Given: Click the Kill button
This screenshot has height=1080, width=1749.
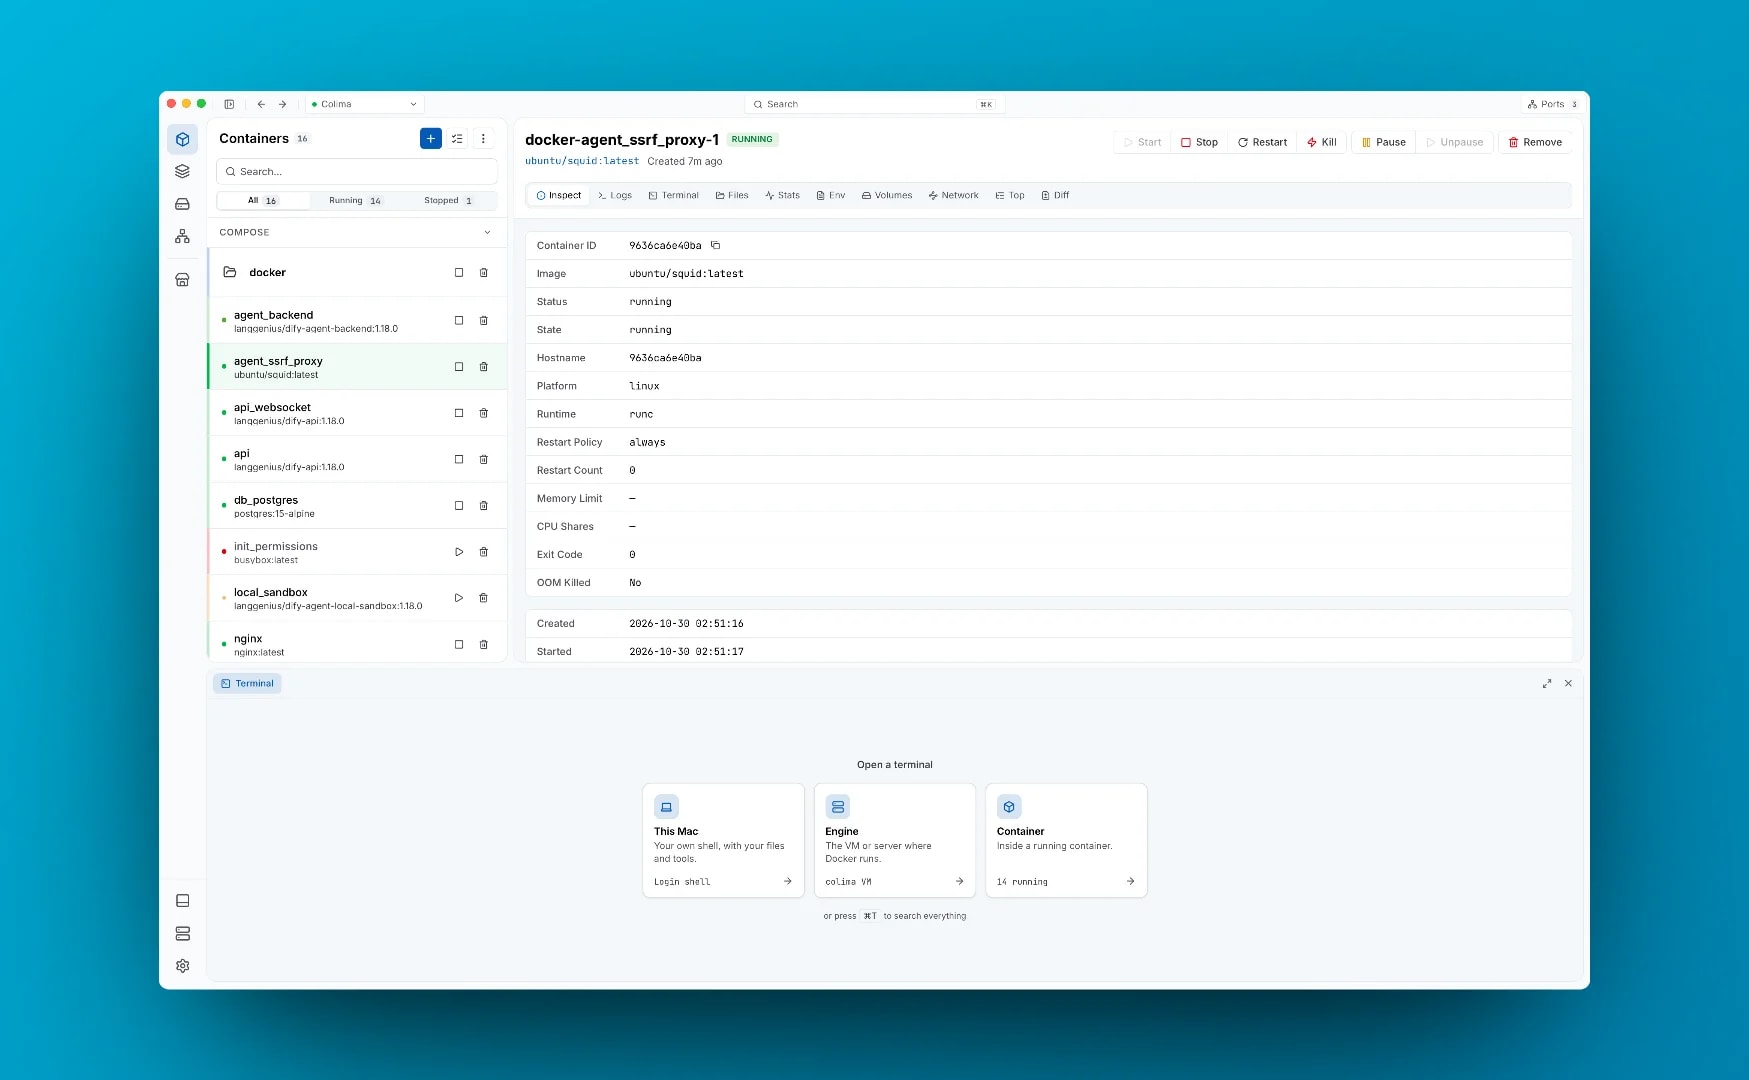Looking at the screenshot, I should click(x=1322, y=143).
